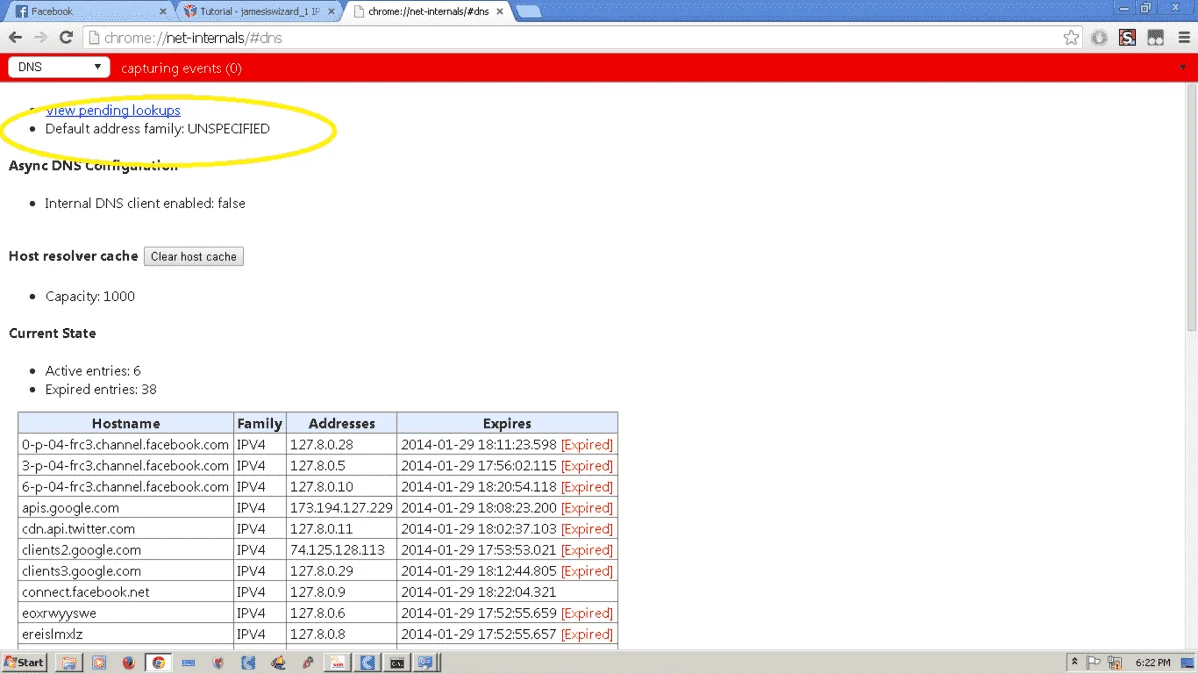The image size is (1198, 674).
Task: Open the gray hand extension icon
Action: click(1099, 37)
